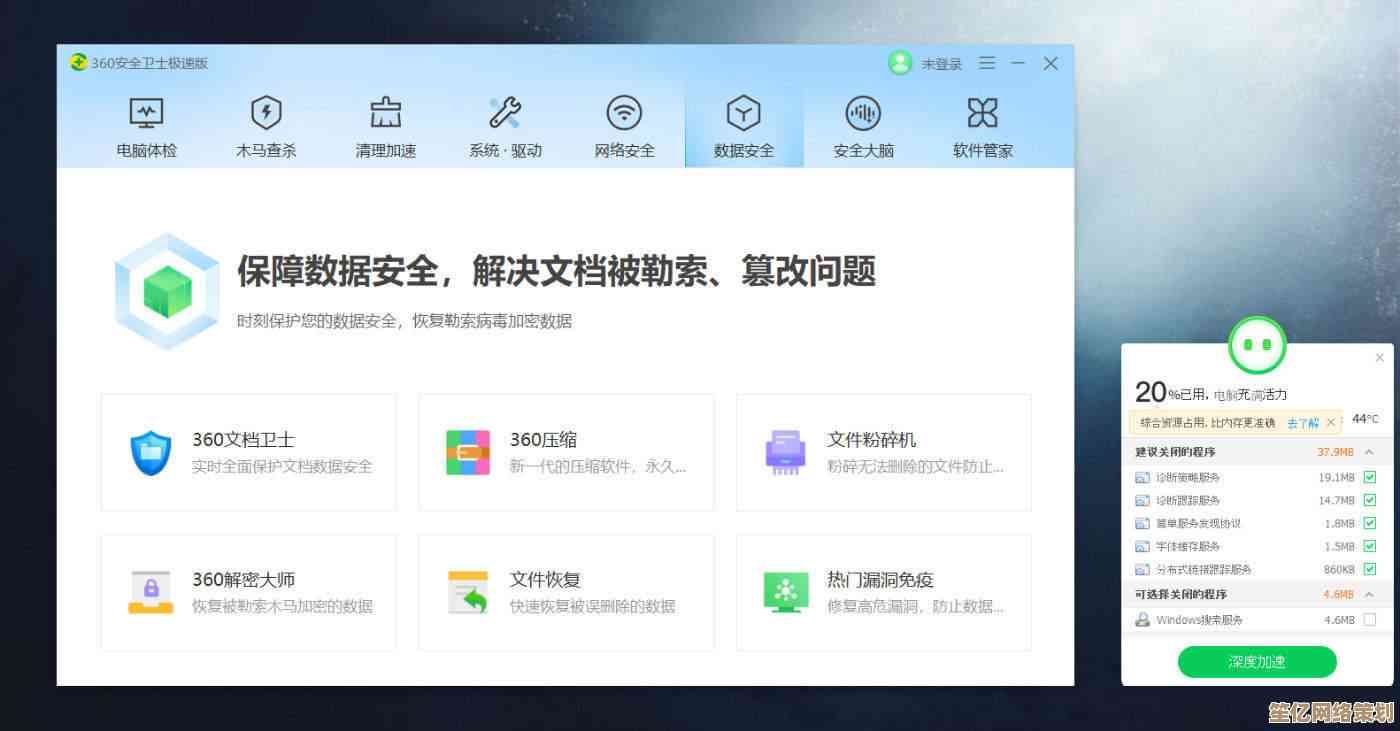This screenshot has height=731, width=1400.
Task: Open the hamburger main menu in title bar
Action: [987, 63]
